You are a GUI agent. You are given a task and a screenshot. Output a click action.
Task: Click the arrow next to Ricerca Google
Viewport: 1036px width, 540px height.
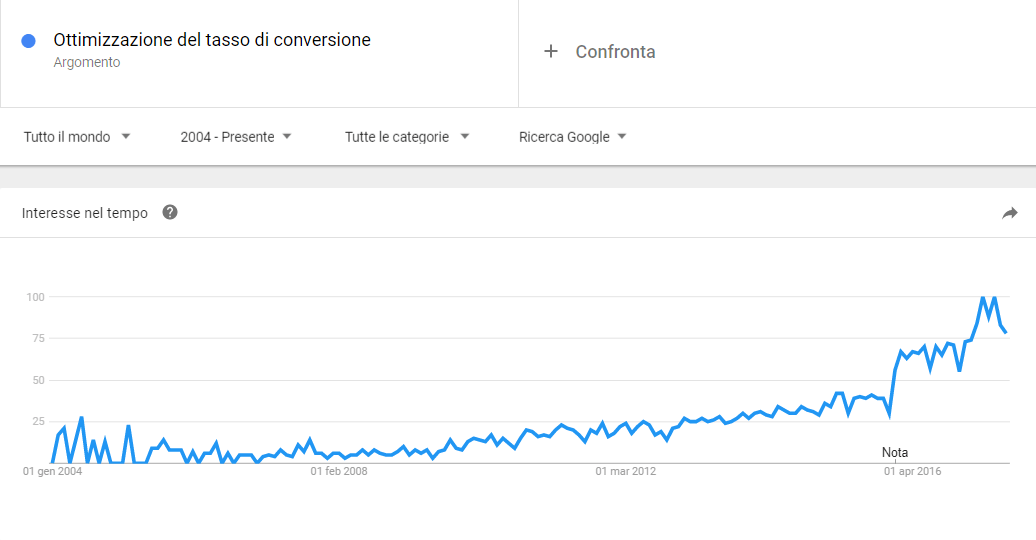point(622,136)
